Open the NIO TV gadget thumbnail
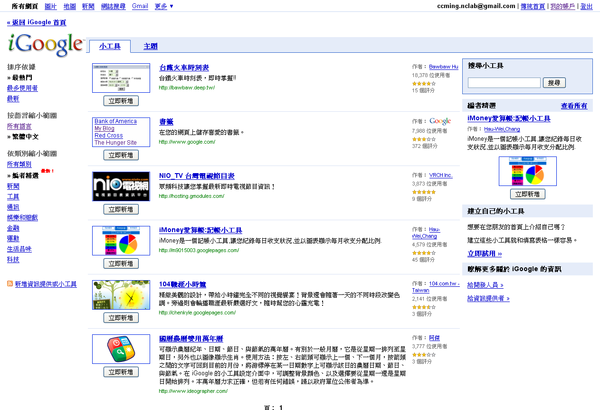The width and height of the screenshot is (600, 410). (x=121, y=186)
